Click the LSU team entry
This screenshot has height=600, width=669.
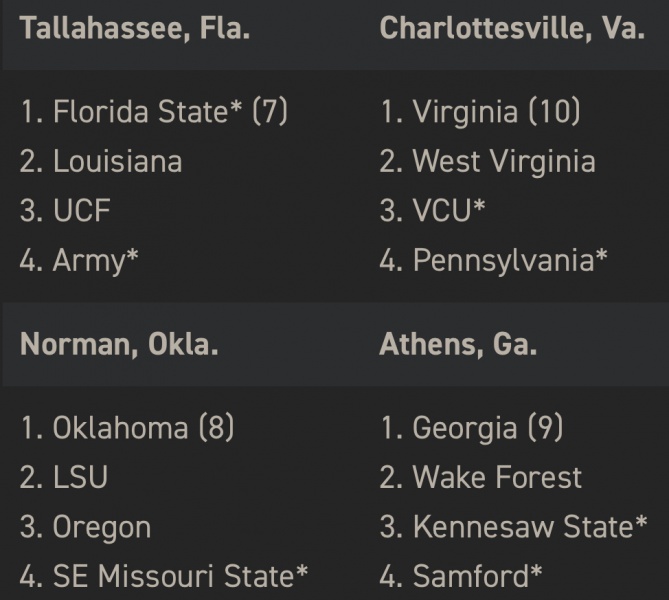pos(64,478)
